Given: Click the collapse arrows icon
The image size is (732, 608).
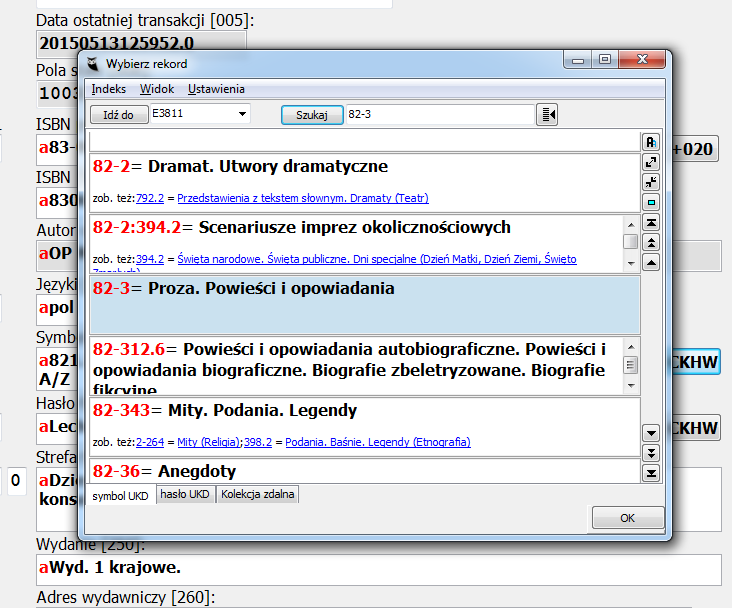Looking at the screenshot, I should tap(651, 181).
